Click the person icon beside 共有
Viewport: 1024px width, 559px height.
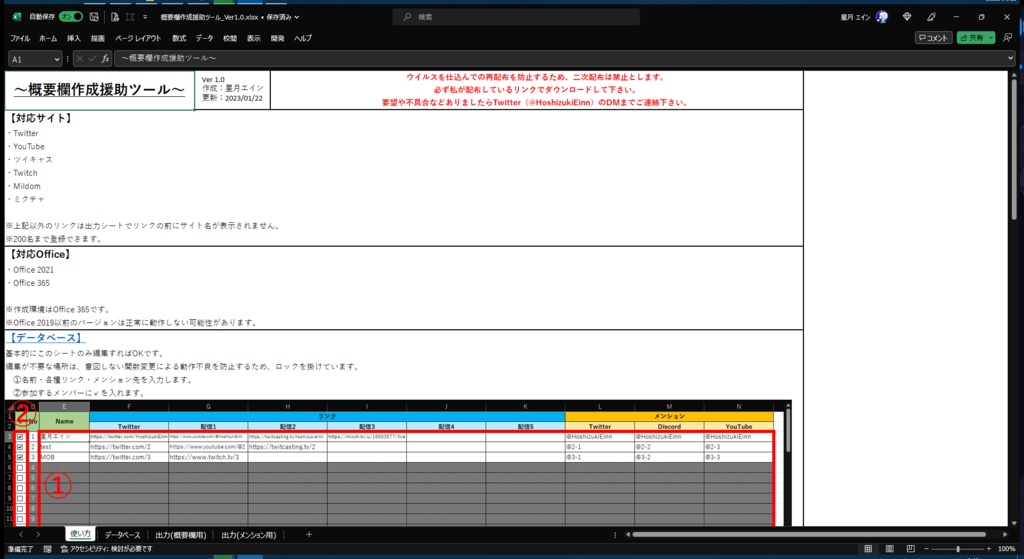pyautogui.click(x=1008, y=38)
